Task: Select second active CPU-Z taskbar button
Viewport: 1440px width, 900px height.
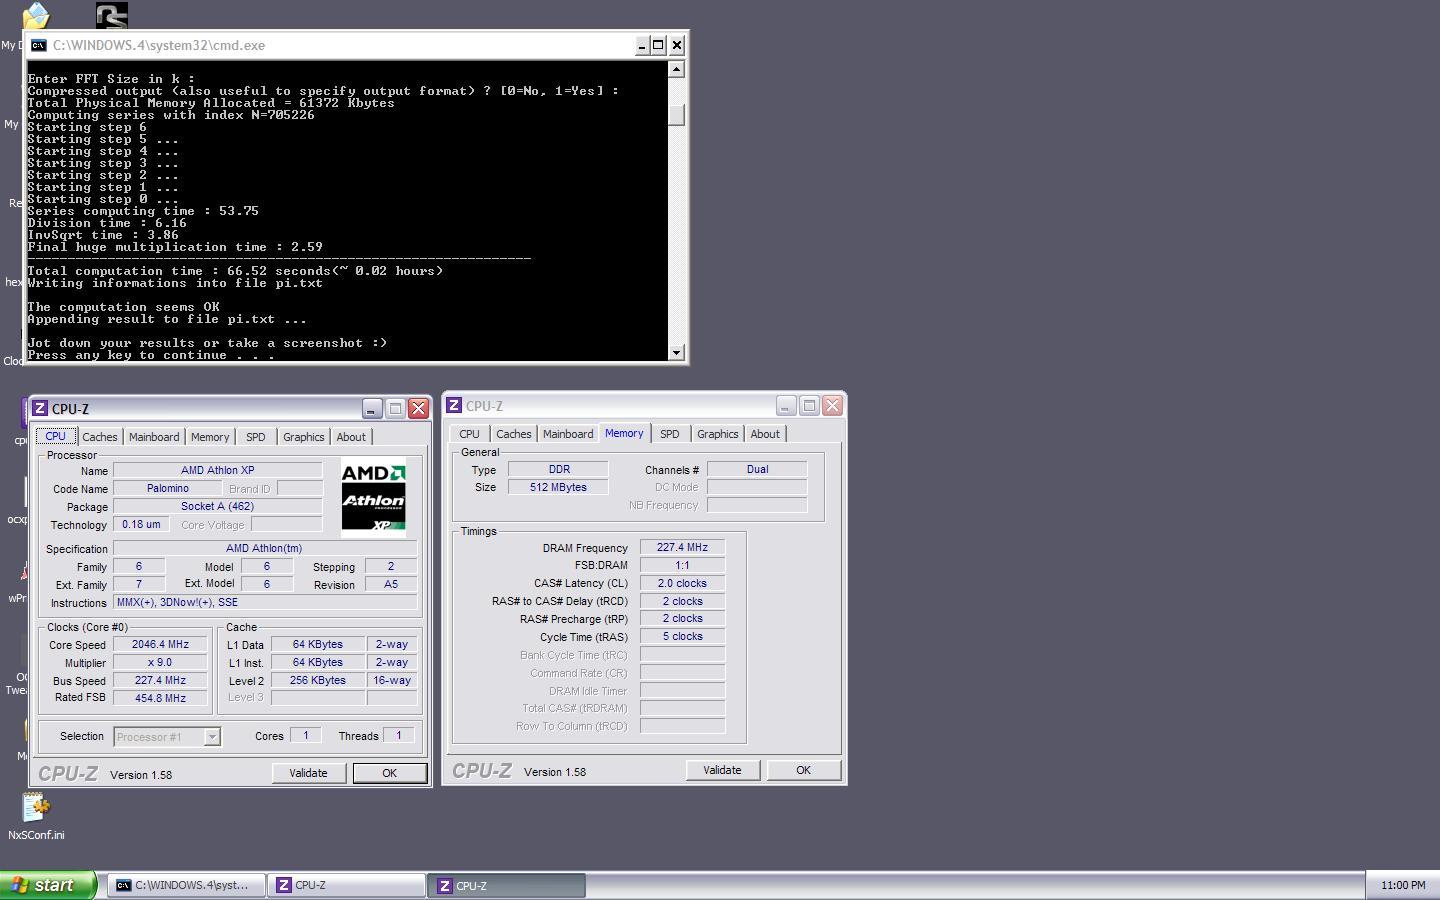Action: (506, 885)
